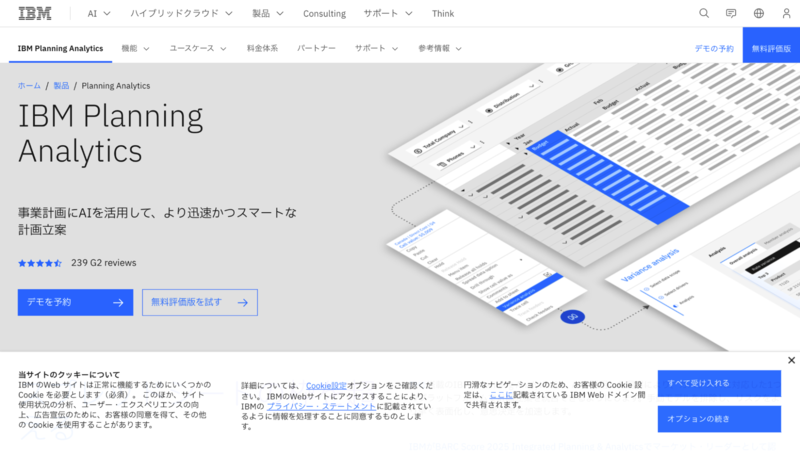
Task: Open the 239 G2 reviews link
Action: tap(104, 263)
